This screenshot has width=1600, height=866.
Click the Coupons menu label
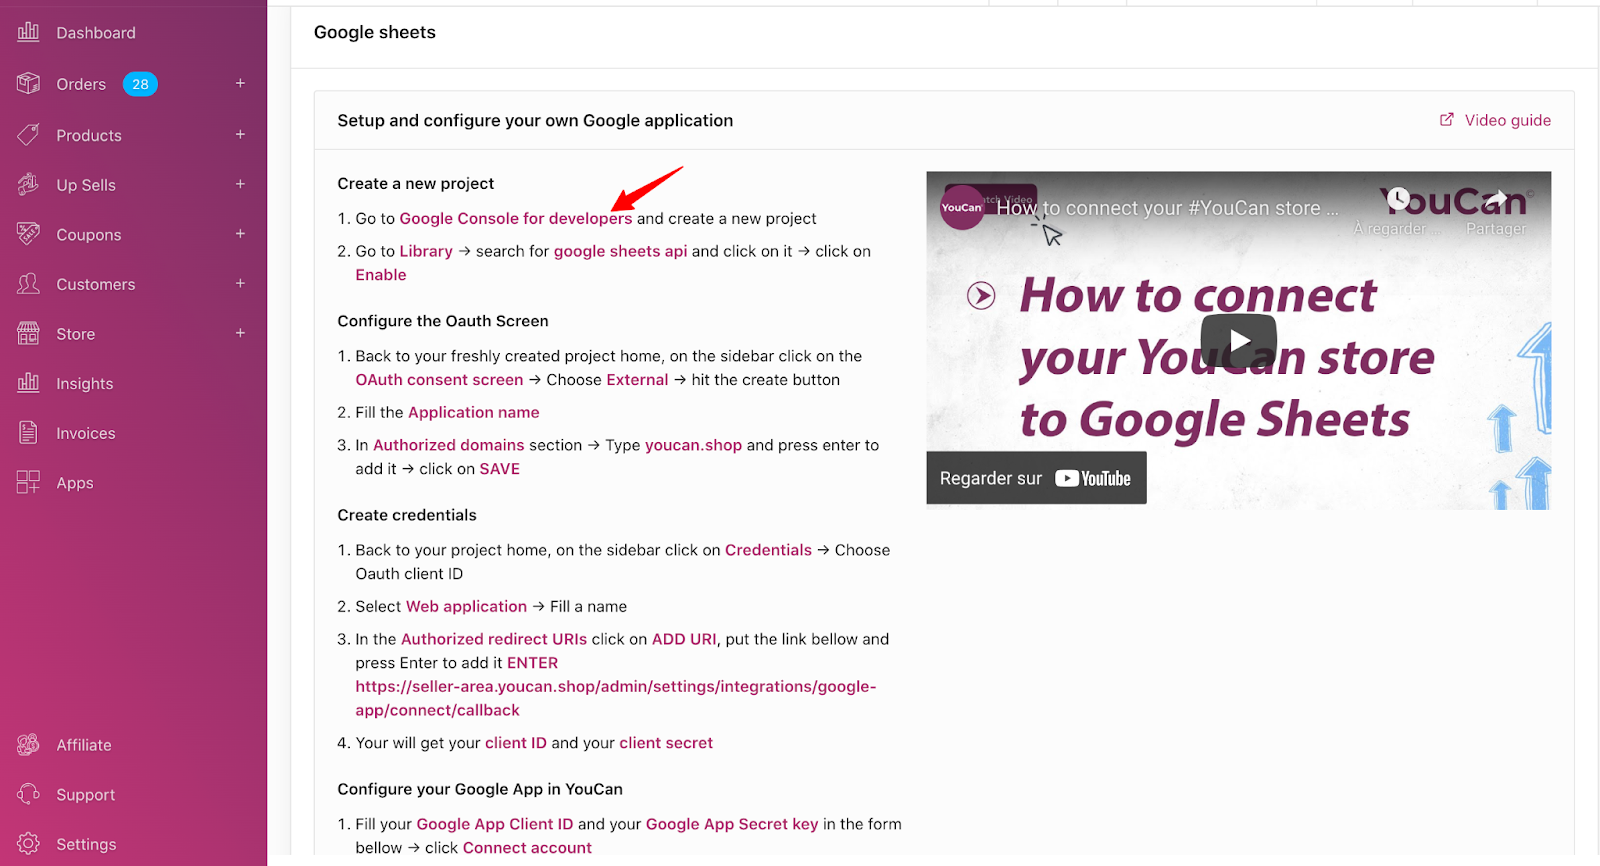tap(89, 235)
